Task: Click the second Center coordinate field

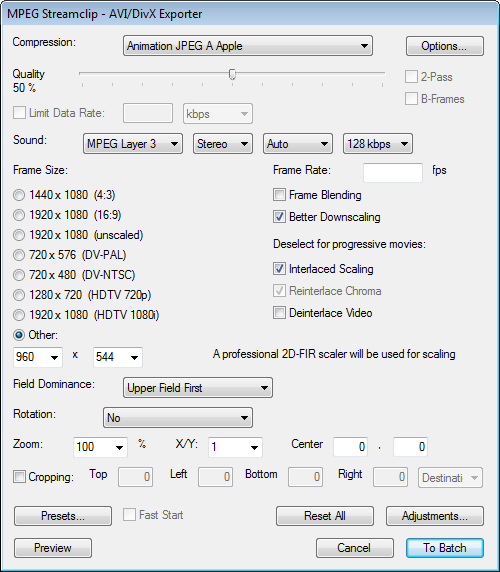Action: coord(410,447)
